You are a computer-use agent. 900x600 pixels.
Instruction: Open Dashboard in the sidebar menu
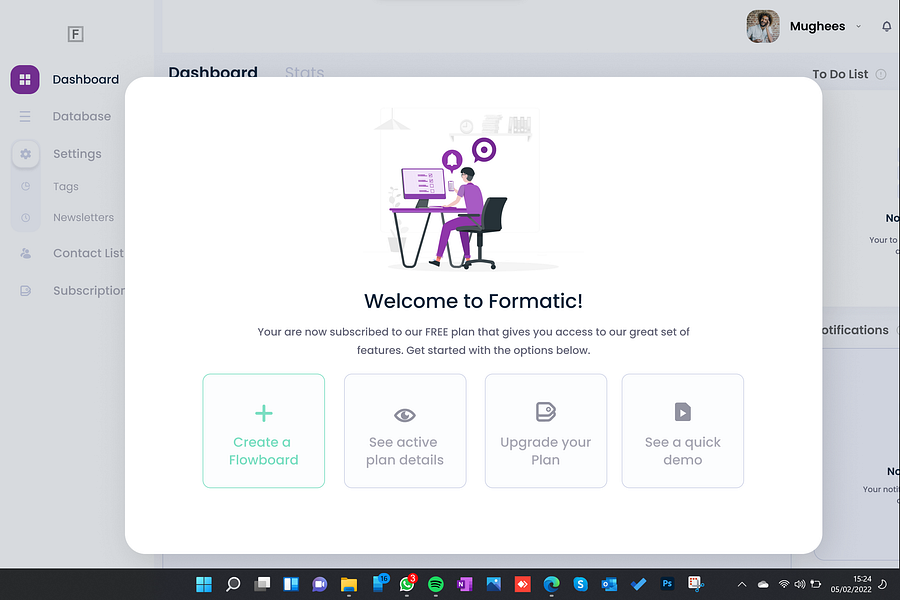(86, 79)
